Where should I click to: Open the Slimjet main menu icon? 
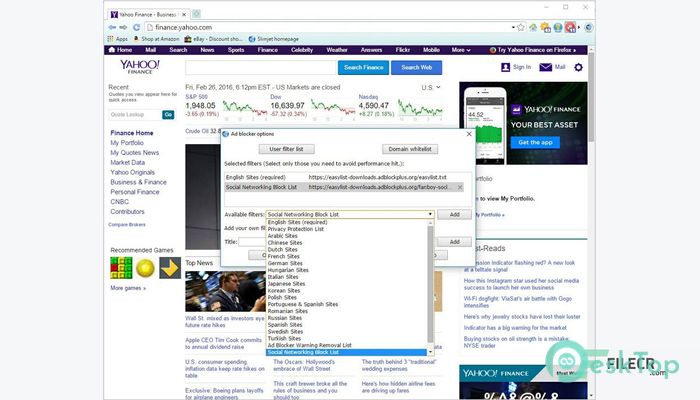[x=588, y=27]
